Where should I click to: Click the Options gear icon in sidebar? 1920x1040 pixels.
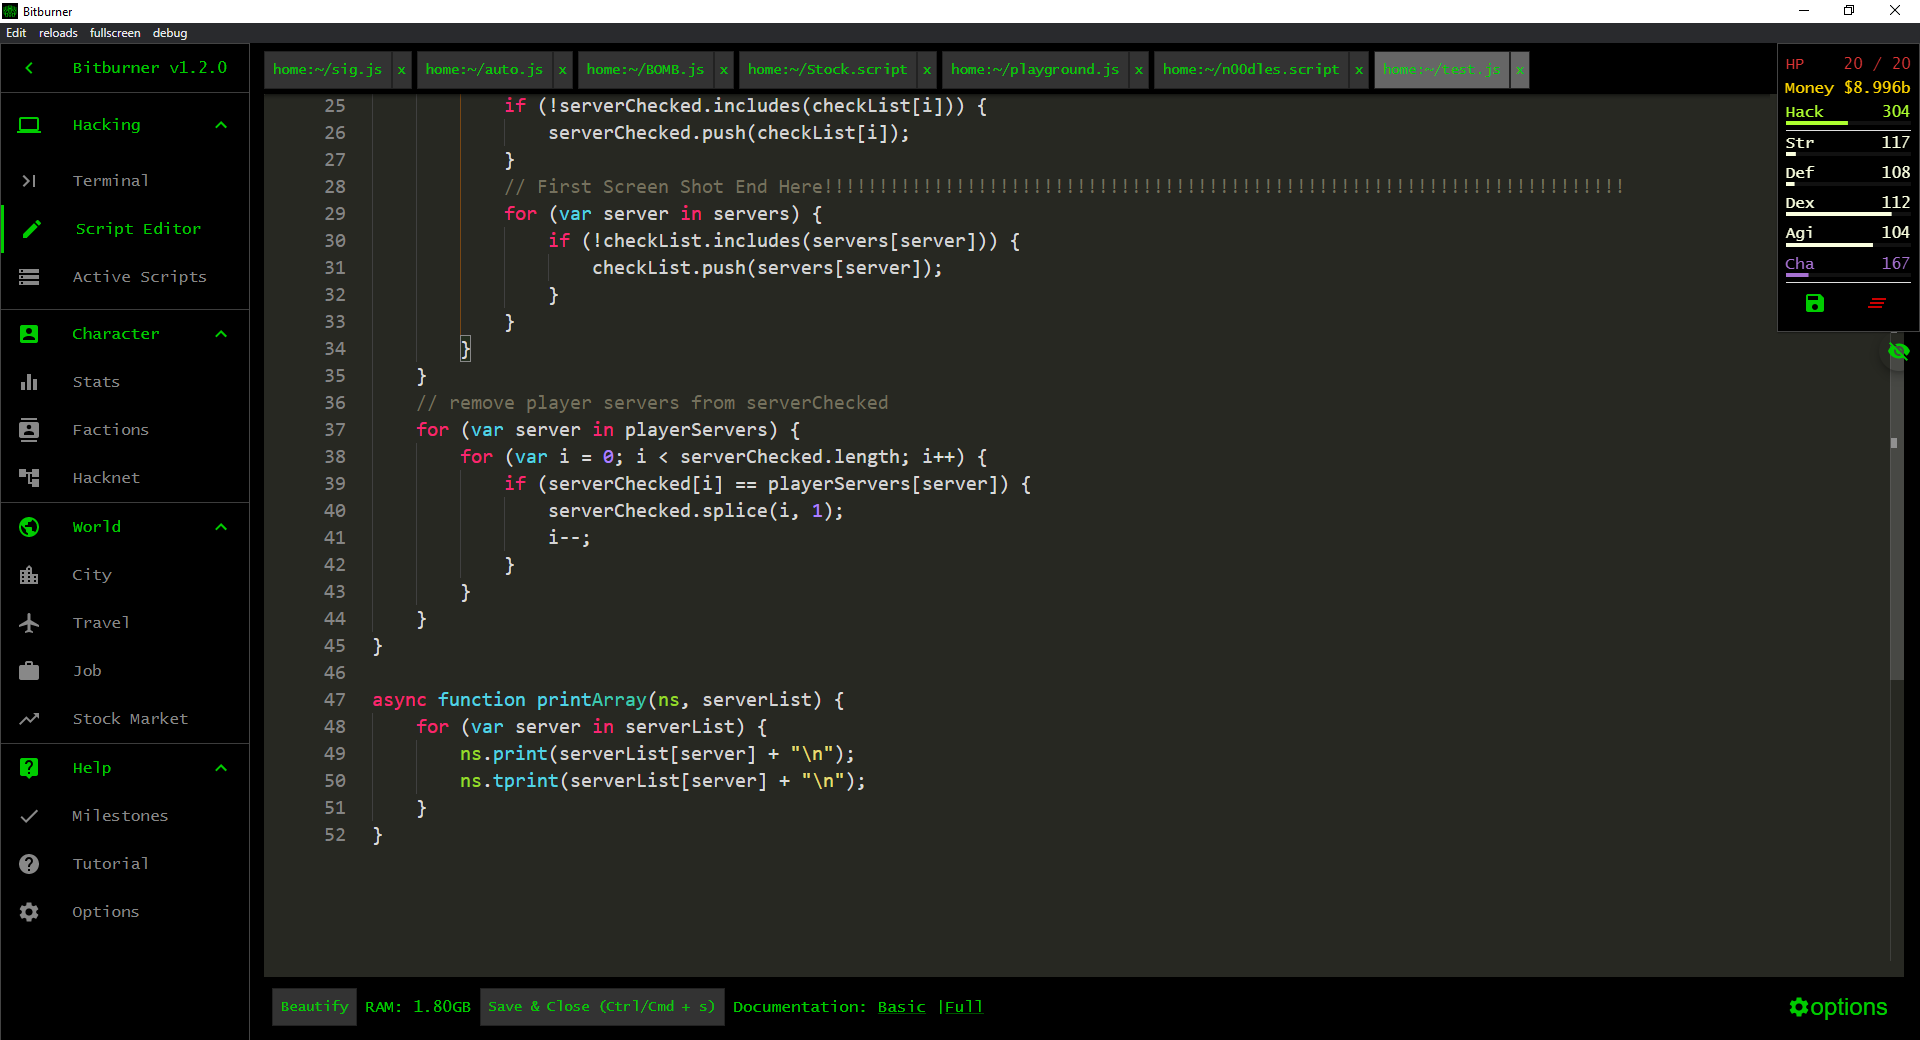coord(29,912)
